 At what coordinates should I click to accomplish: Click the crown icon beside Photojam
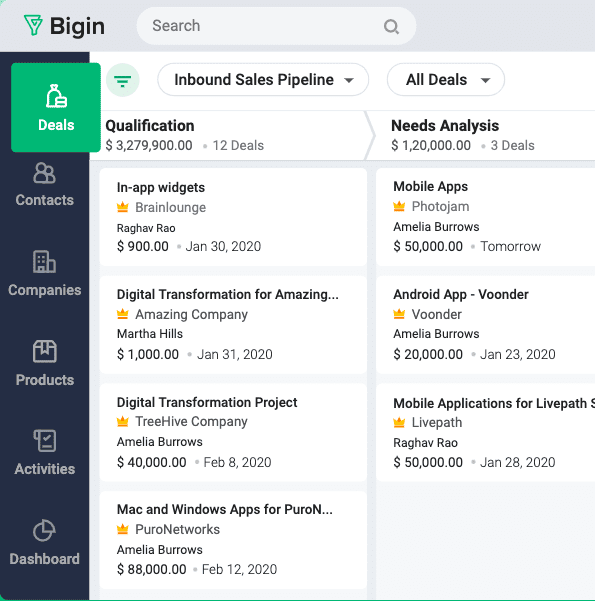click(x=399, y=206)
